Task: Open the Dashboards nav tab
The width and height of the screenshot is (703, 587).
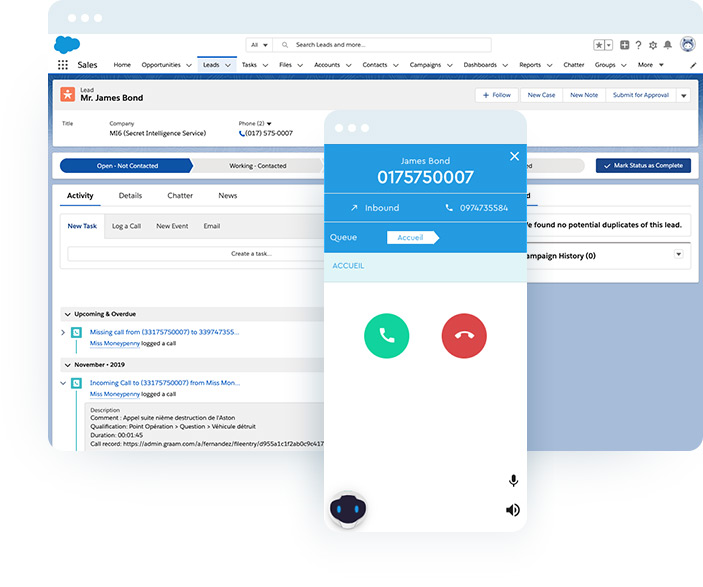Action: [x=480, y=65]
